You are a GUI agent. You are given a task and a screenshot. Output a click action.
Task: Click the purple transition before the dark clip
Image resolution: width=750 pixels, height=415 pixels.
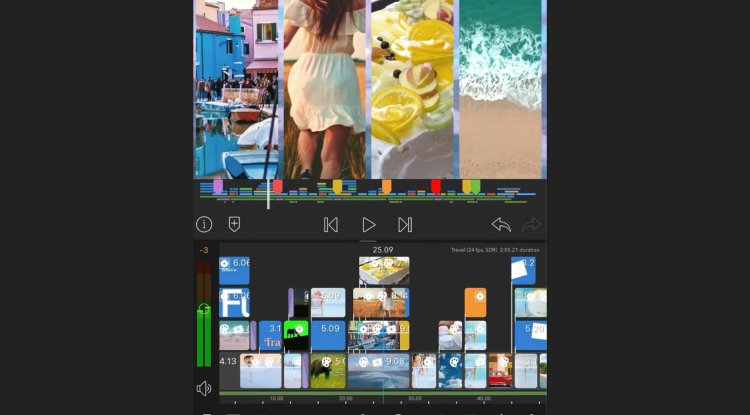[x=291, y=303]
